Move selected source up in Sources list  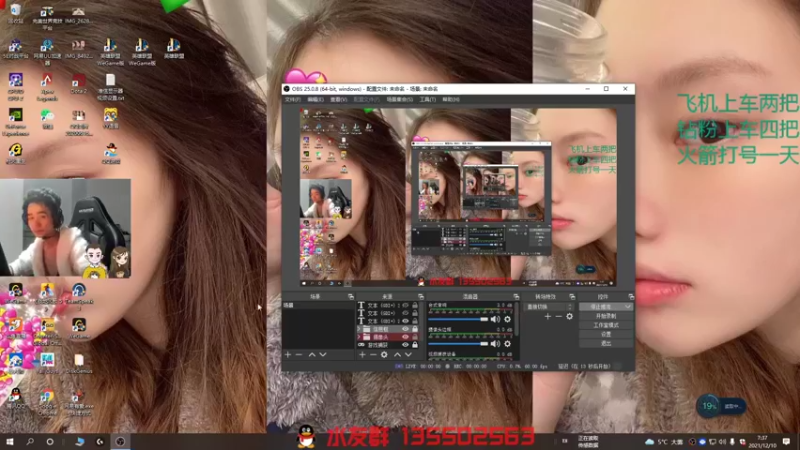click(x=397, y=355)
